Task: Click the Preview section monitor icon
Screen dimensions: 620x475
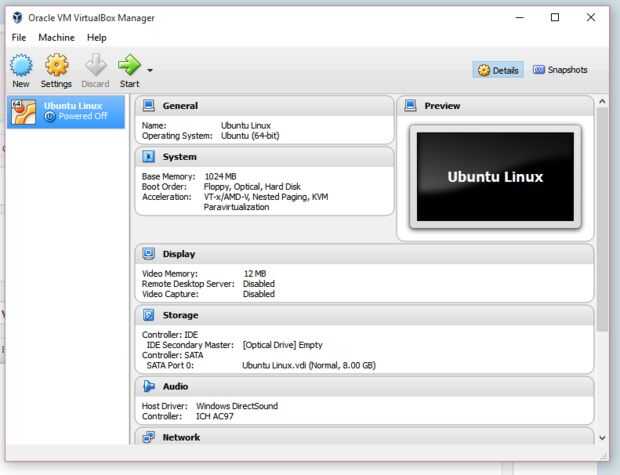Action: 410,106
